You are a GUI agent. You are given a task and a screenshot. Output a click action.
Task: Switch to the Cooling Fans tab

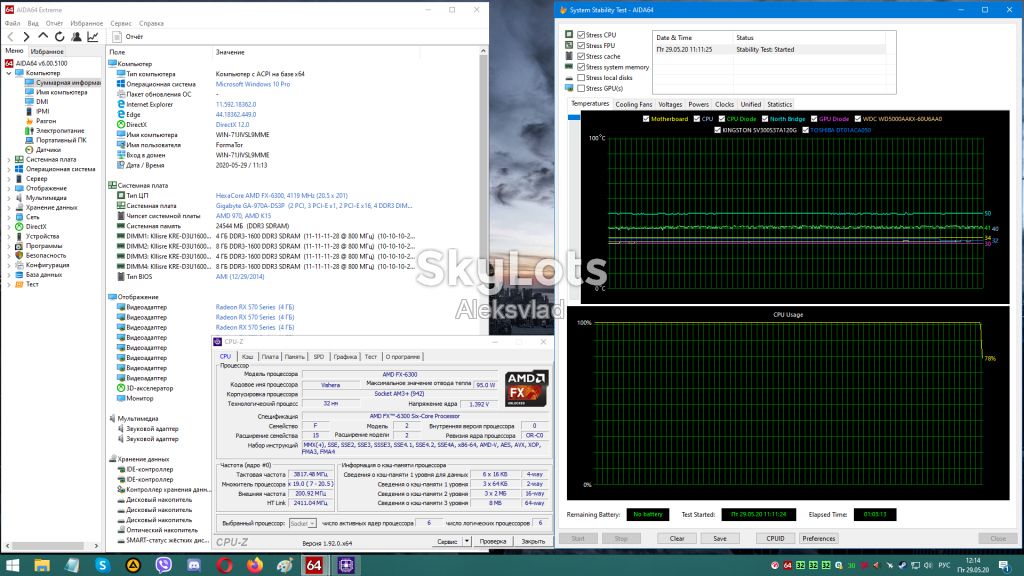(633, 104)
